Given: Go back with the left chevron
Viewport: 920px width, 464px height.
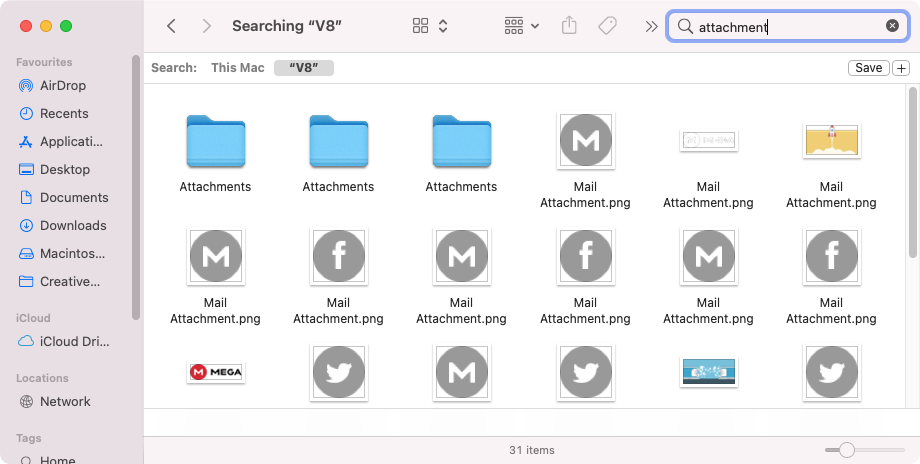Looking at the screenshot, I should (x=171, y=26).
